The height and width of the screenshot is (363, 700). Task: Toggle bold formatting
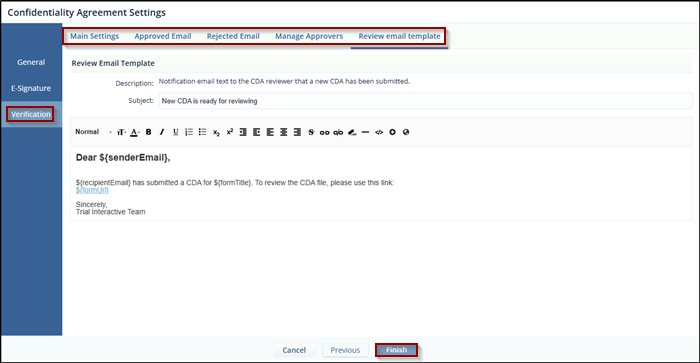tap(149, 132)
